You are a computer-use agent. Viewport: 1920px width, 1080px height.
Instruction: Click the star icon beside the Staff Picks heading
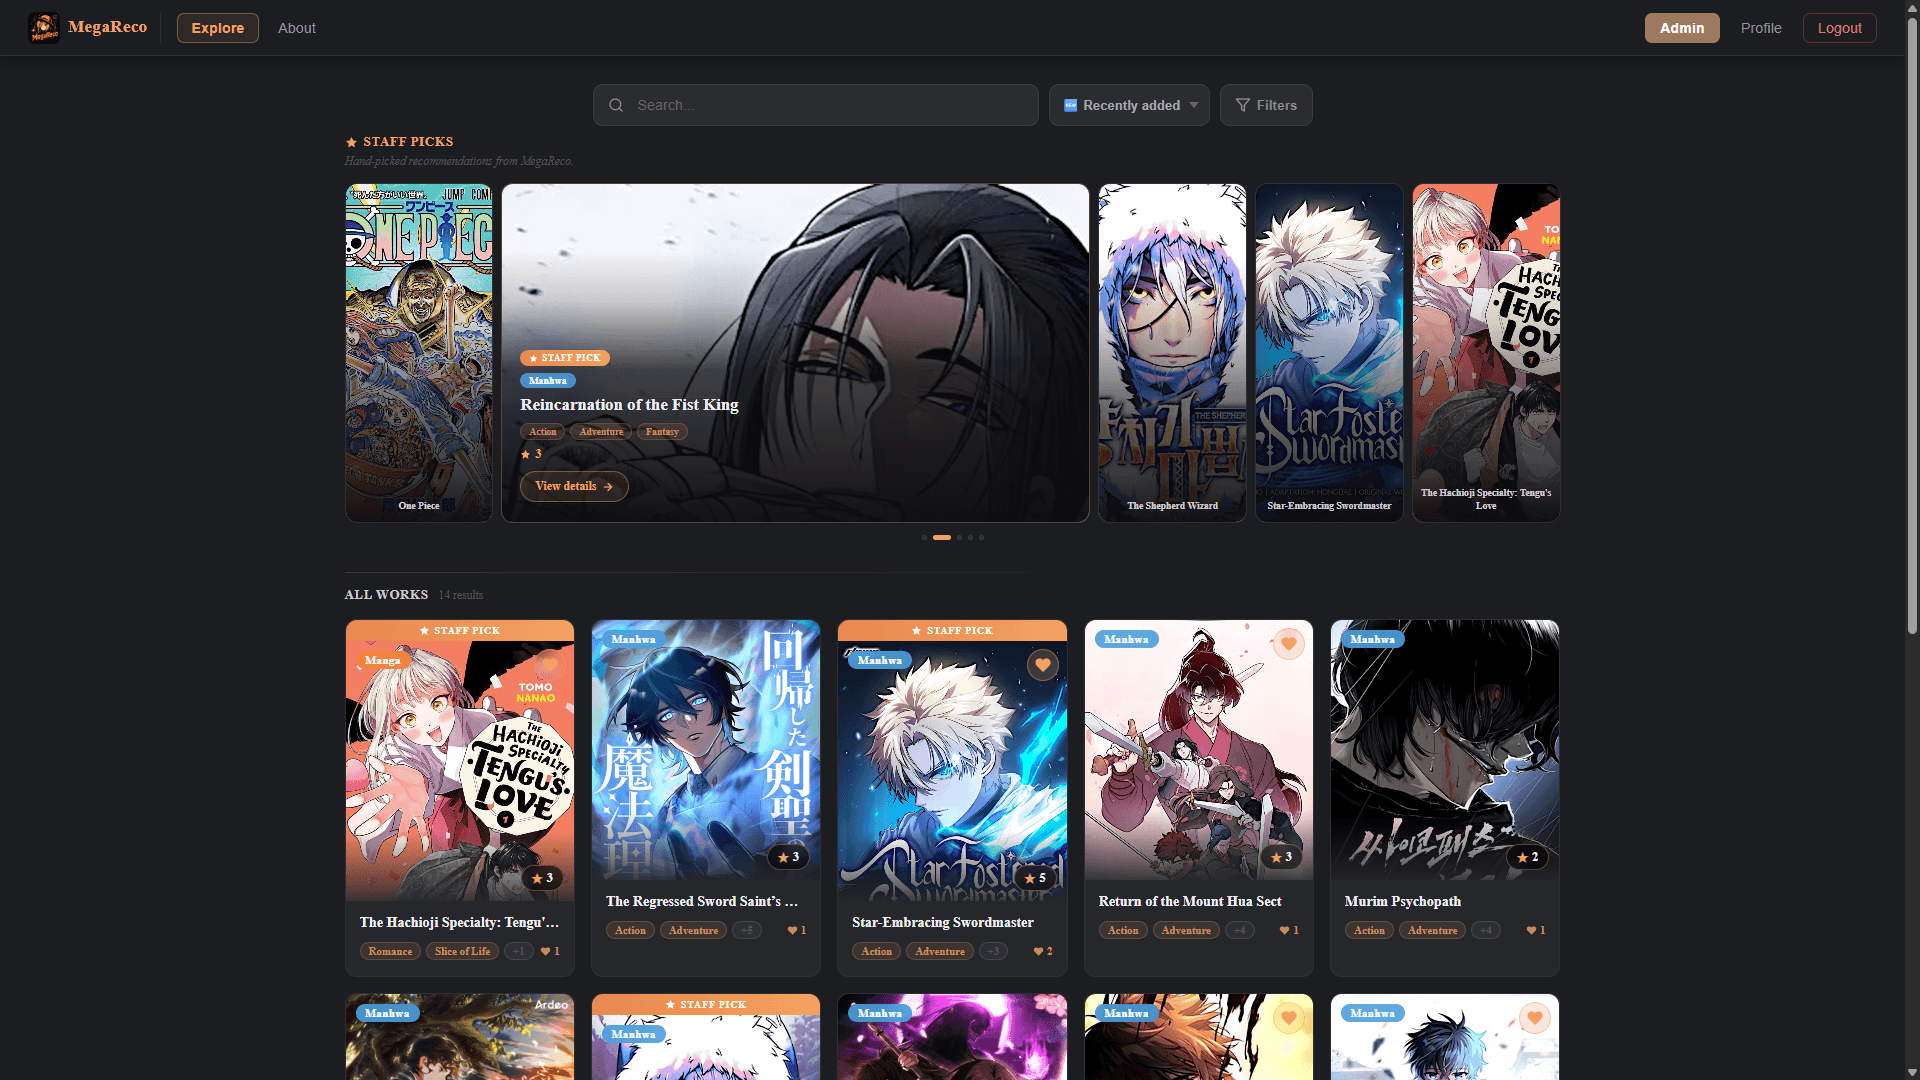[x=351, y=142]
